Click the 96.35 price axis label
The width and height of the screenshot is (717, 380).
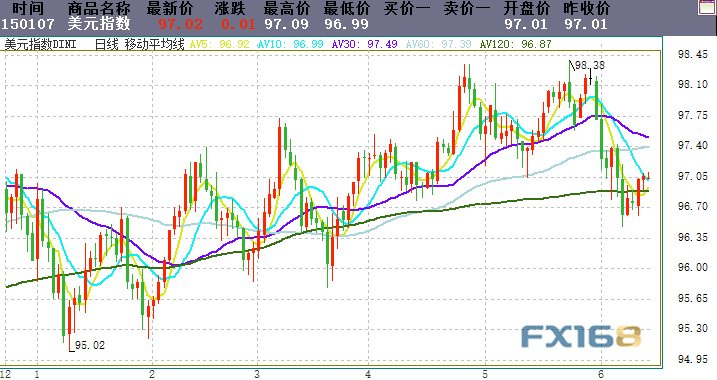(x=693, y=237)
